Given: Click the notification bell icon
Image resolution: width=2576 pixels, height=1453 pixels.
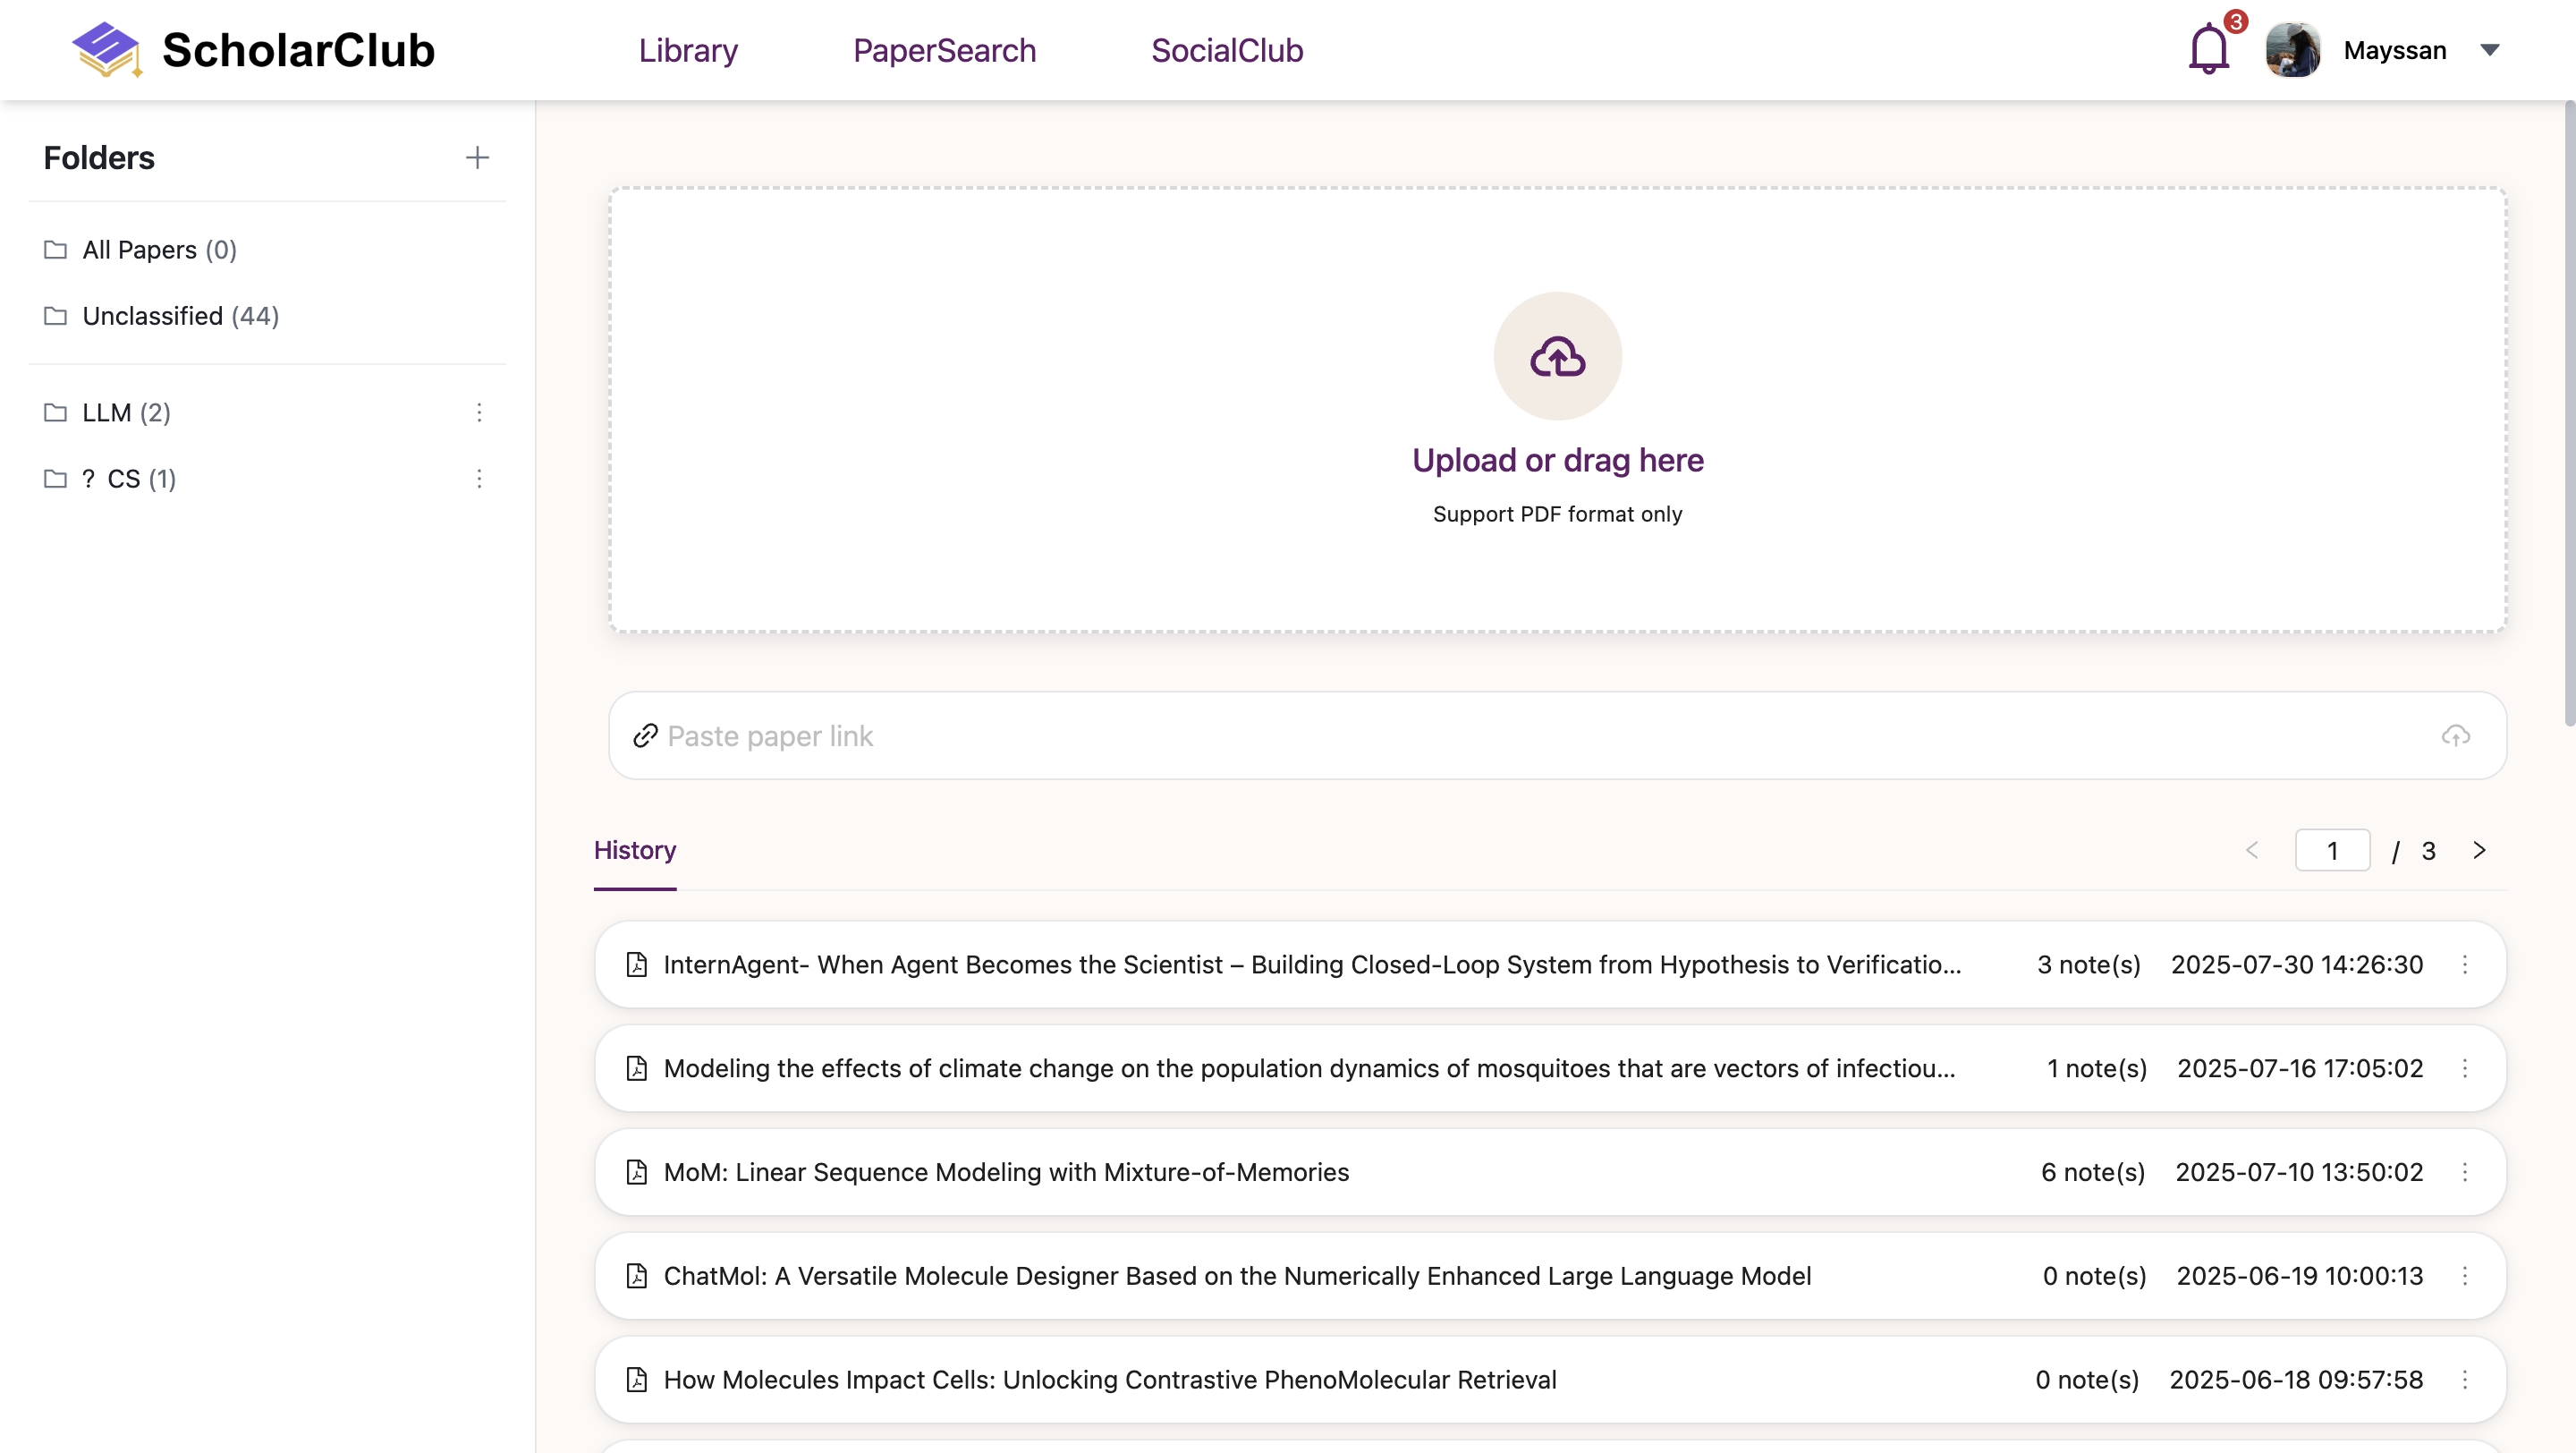Looking at the screenshot, I should click(2208, 50).
